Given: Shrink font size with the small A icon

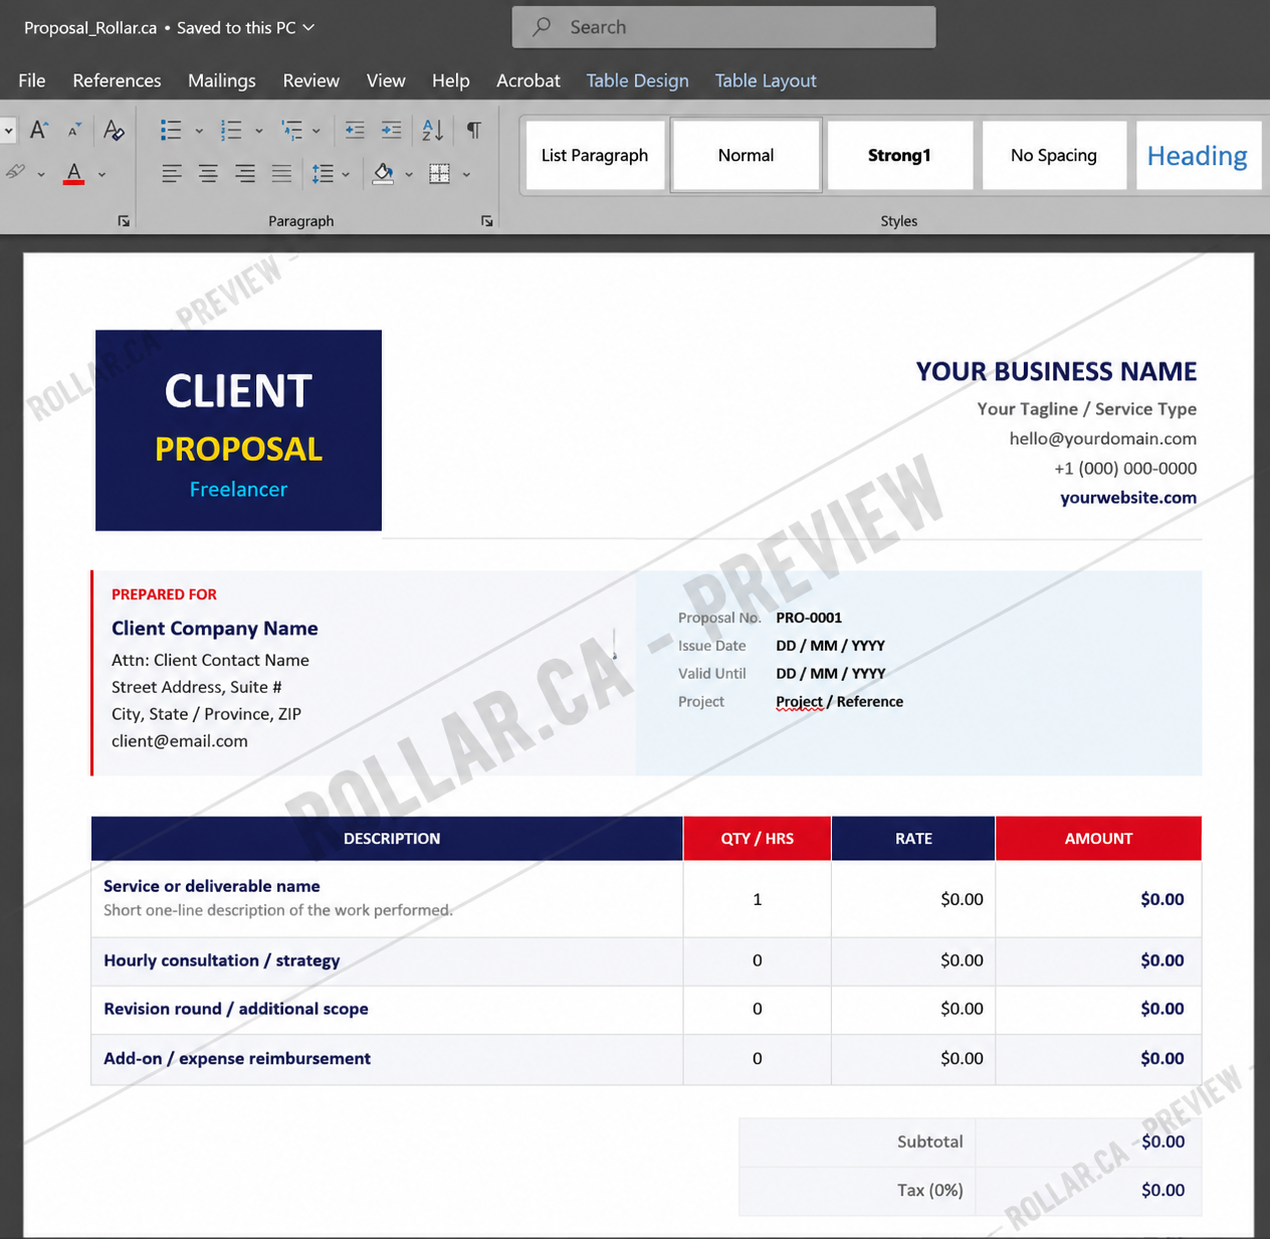Looking at the screenshot, I should click(x=75, y=130).
